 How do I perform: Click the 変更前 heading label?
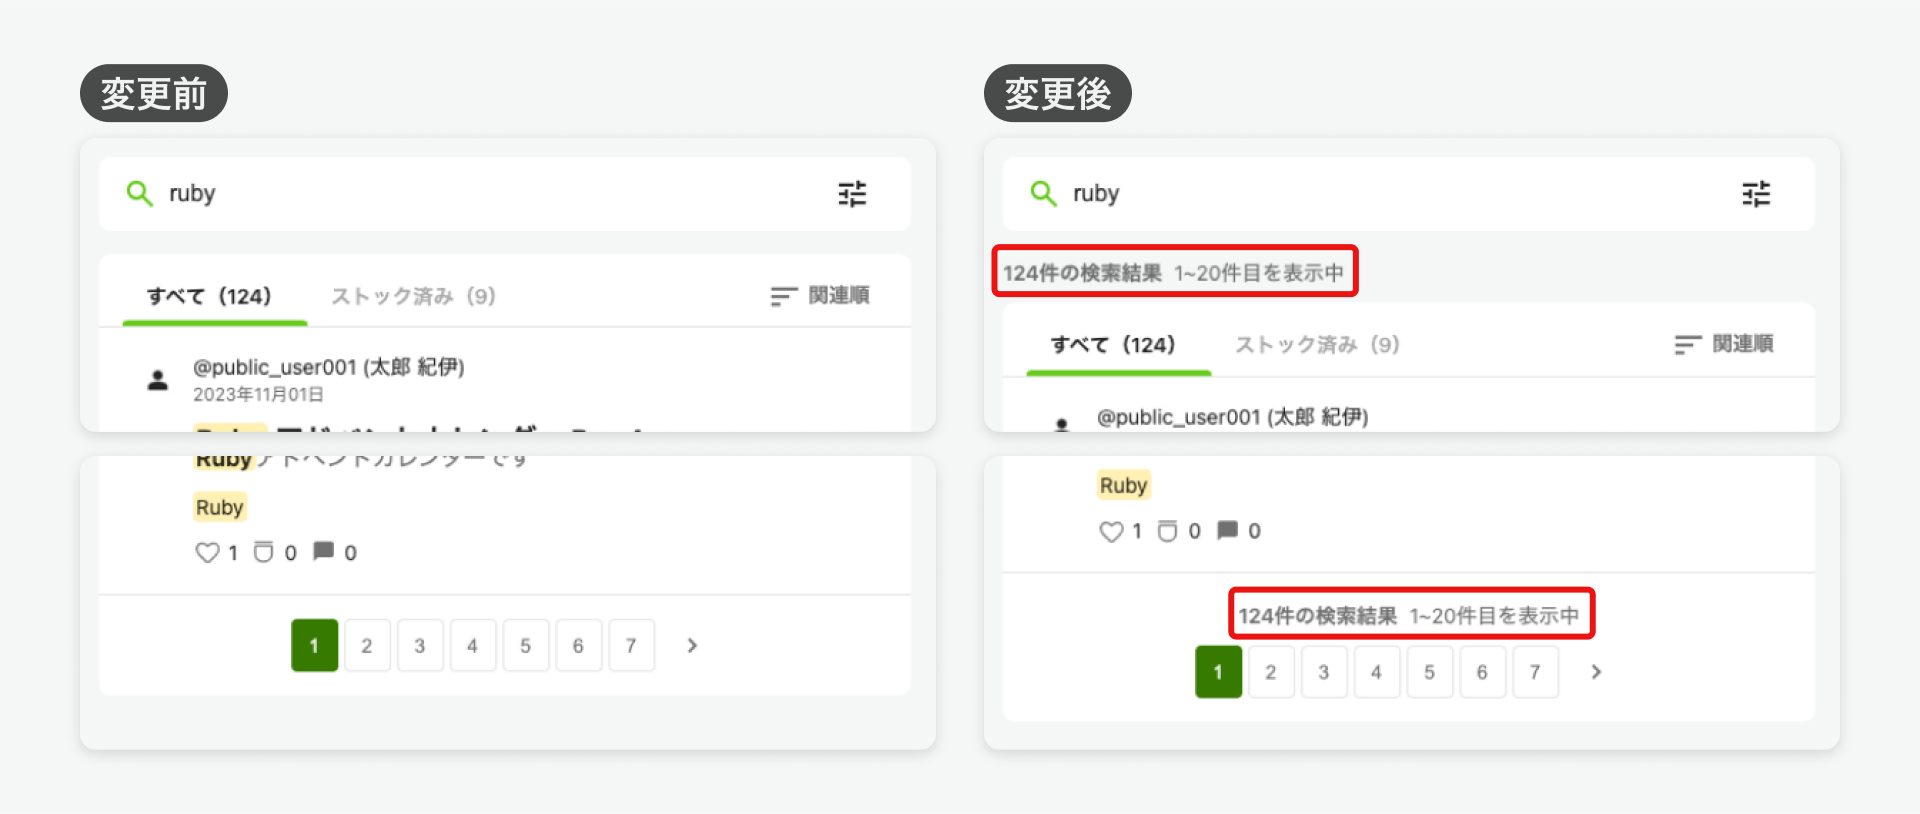(x=154, y=93)
